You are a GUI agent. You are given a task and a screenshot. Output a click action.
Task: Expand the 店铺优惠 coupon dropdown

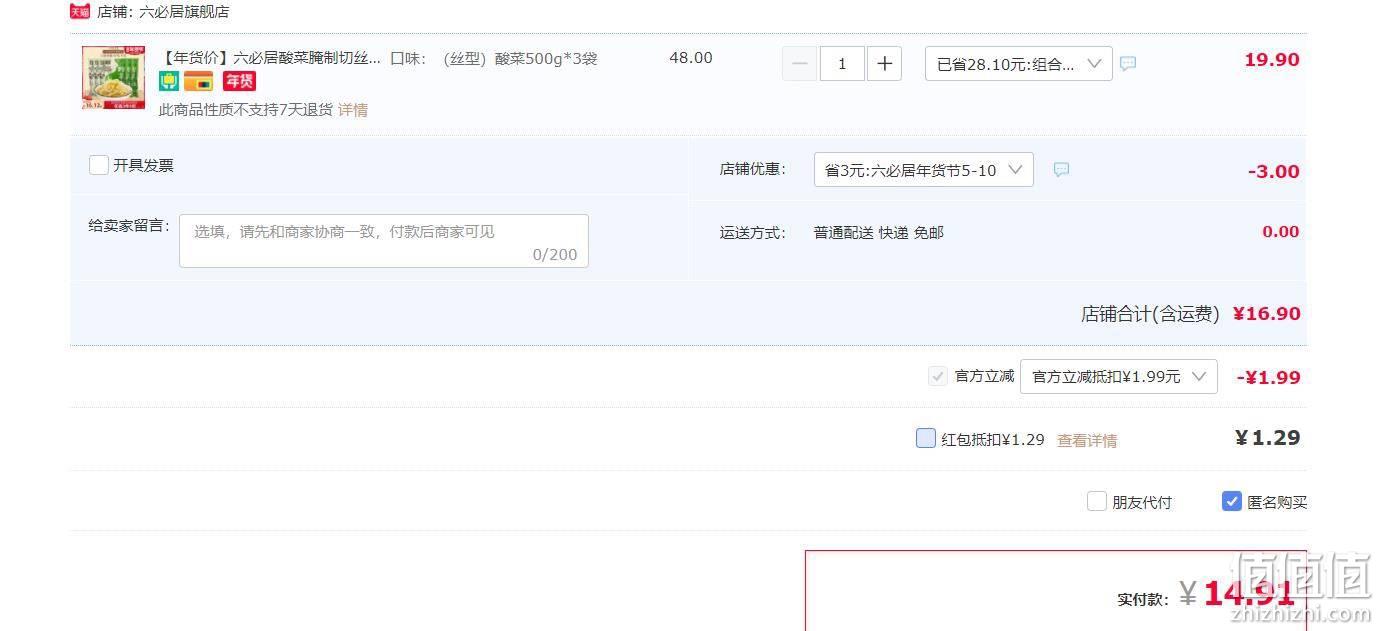tap(923, 170)
